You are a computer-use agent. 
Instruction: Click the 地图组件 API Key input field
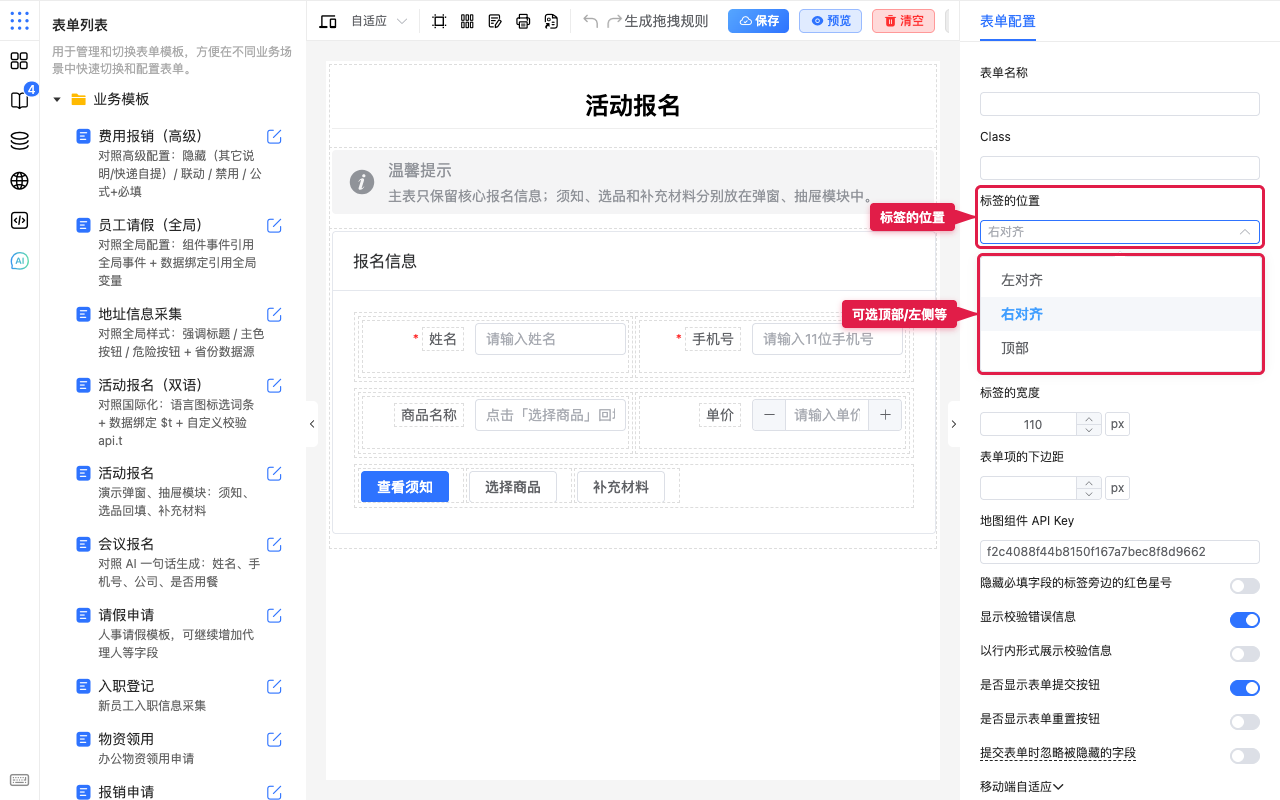1120,552
